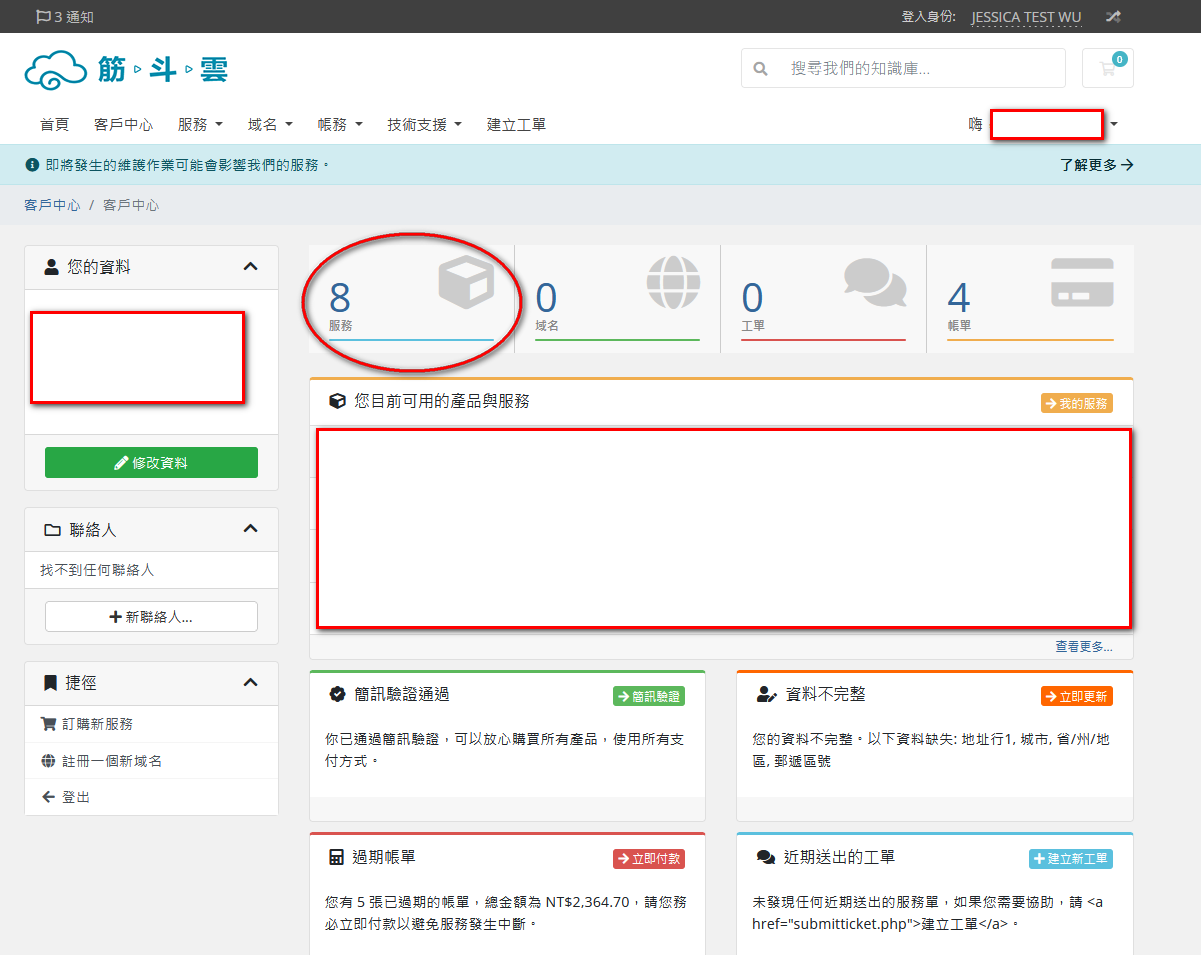
Task: Click 訂購新服務 shortcut link
Action: point(97,724)
